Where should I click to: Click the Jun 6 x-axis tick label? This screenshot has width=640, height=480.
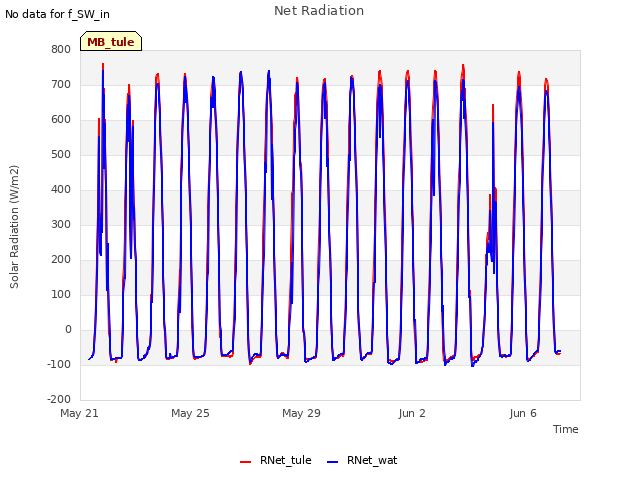coord(523,413)
